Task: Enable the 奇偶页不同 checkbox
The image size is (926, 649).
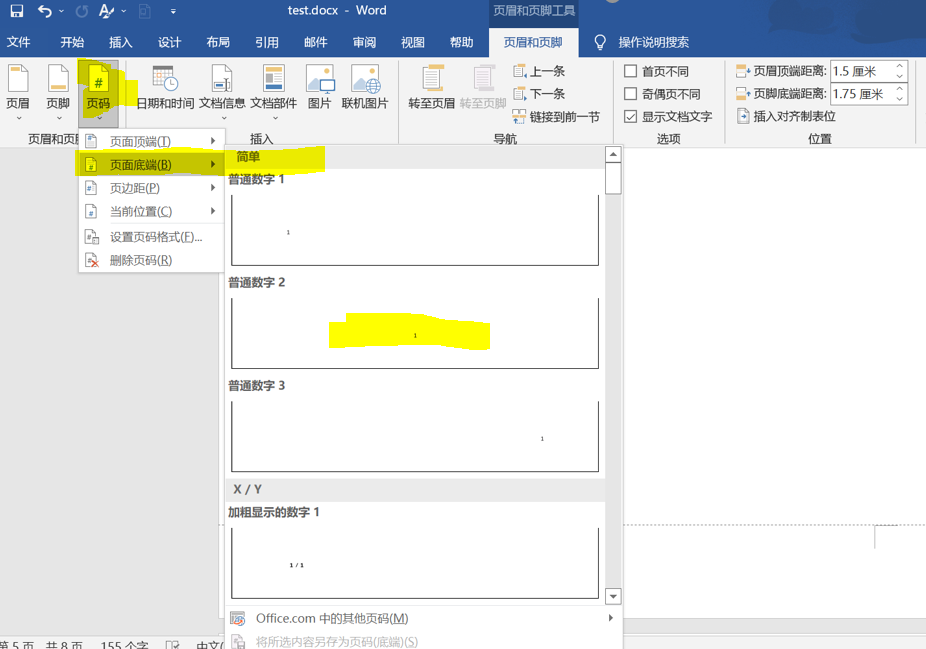Action: pos(631,94)
